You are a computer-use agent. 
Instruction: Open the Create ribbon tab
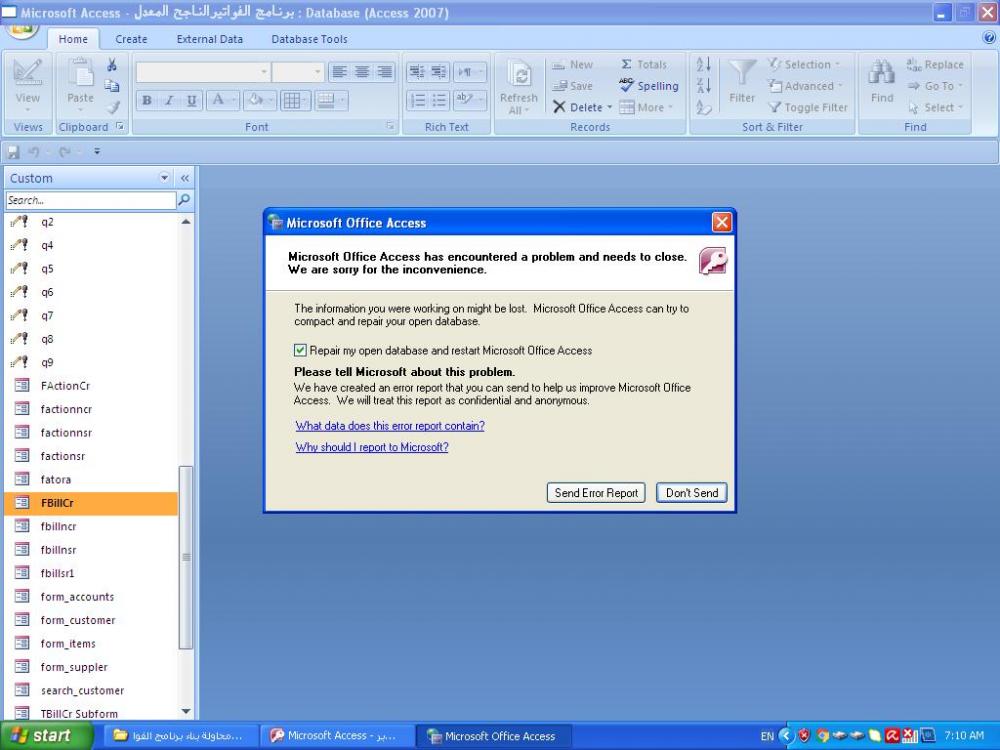coord(131,39)
